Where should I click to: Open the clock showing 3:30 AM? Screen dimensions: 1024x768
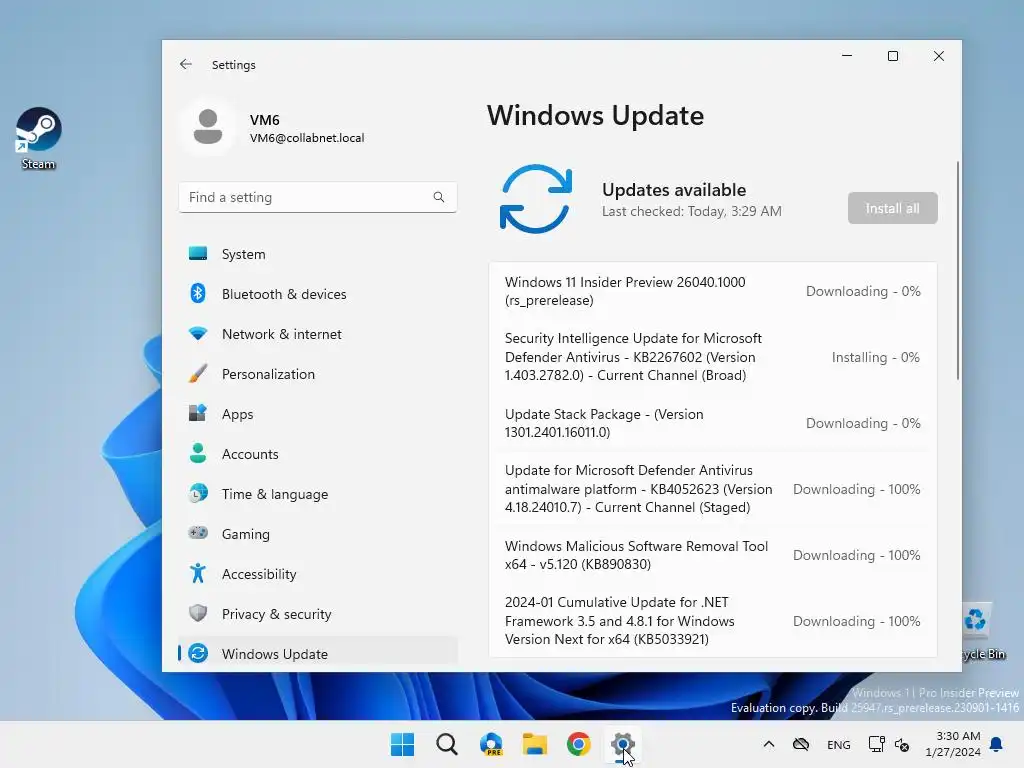[953, 744]
